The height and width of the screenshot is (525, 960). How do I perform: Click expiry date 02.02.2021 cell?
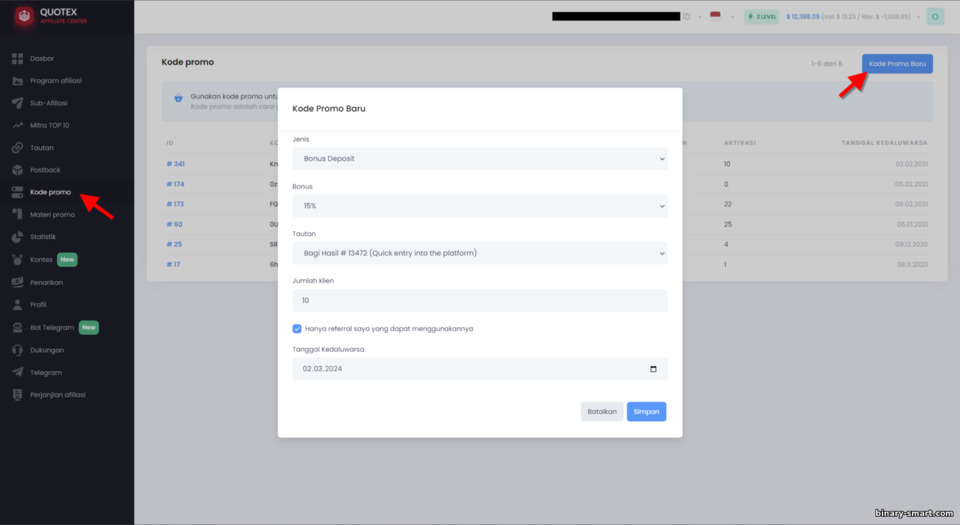click(911, 164)
